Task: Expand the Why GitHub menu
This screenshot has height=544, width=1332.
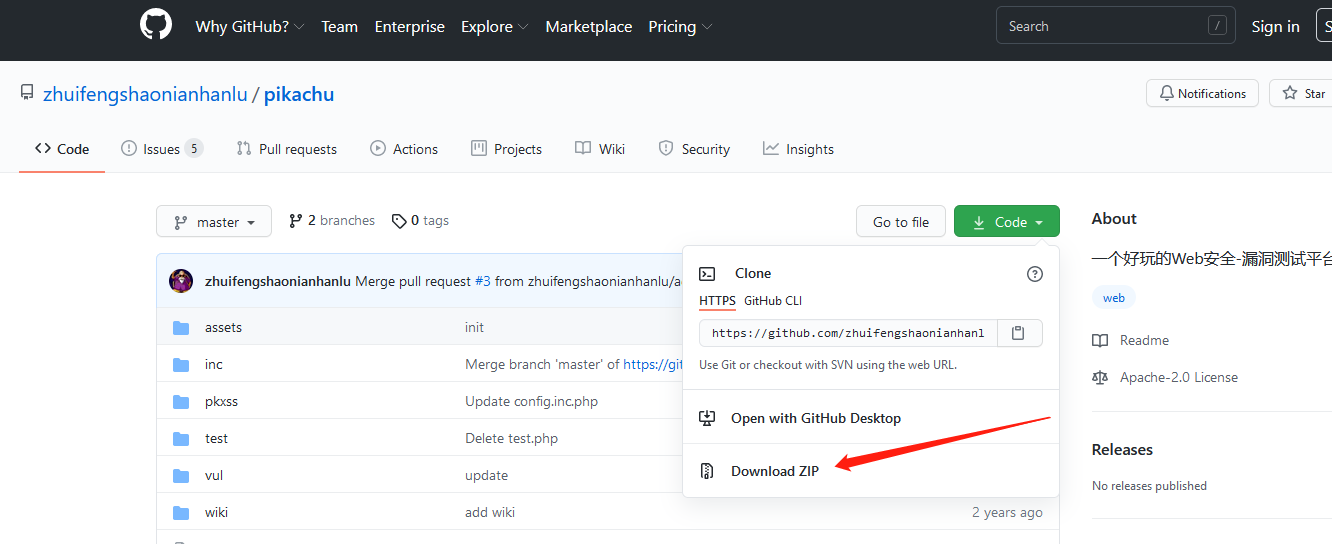Action: [249, 27]
